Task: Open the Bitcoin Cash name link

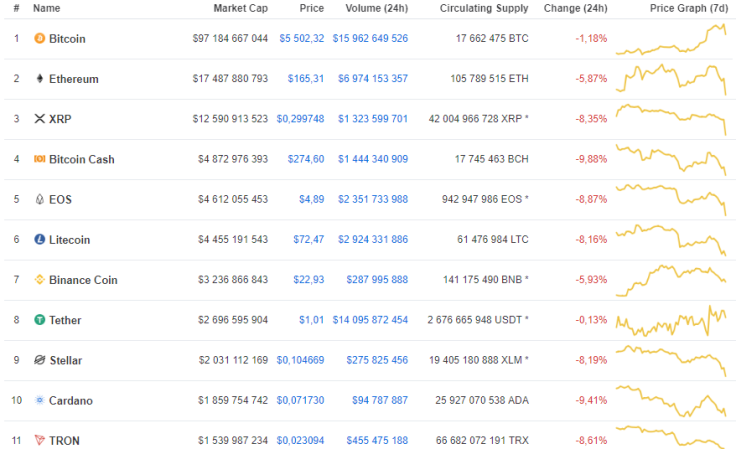Action: 82,160
